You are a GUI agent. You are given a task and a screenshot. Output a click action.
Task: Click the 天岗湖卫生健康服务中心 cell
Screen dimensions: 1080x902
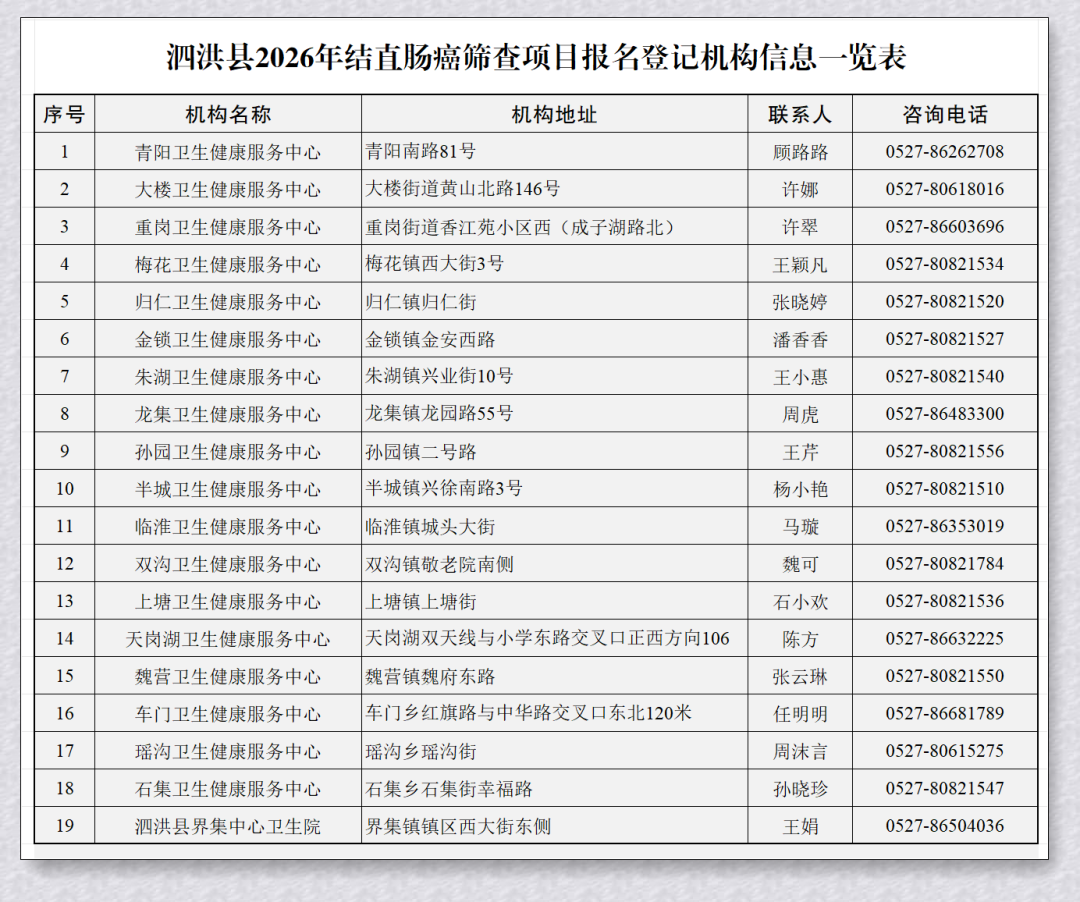pyautogui.click(x=228, y=639)
